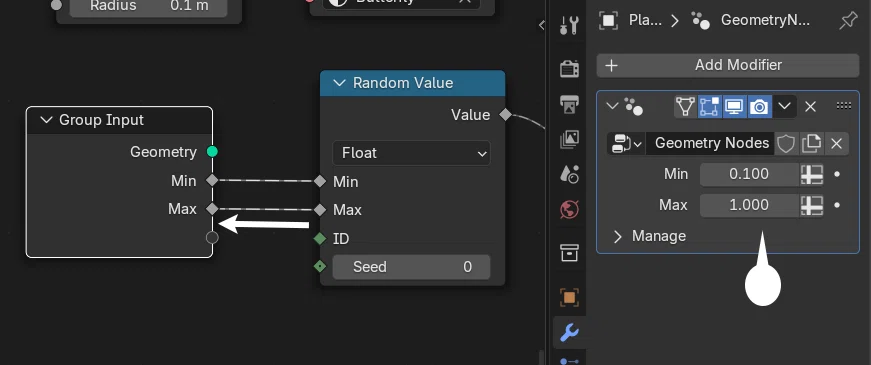Viewport: 871px width, 365px height.
Task: Toggle modifier on-cage display
Action: [685, 106]
